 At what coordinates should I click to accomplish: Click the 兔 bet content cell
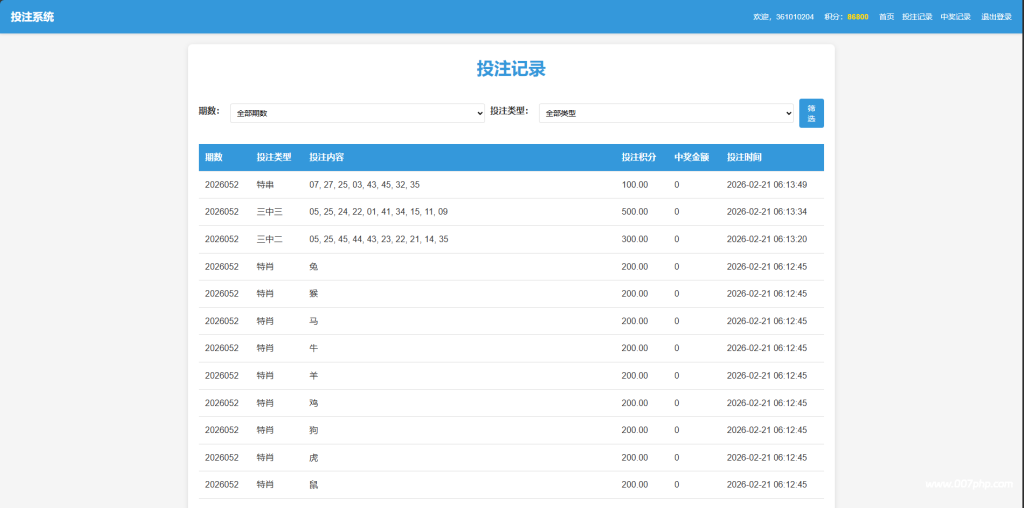[x=313, y=267]
